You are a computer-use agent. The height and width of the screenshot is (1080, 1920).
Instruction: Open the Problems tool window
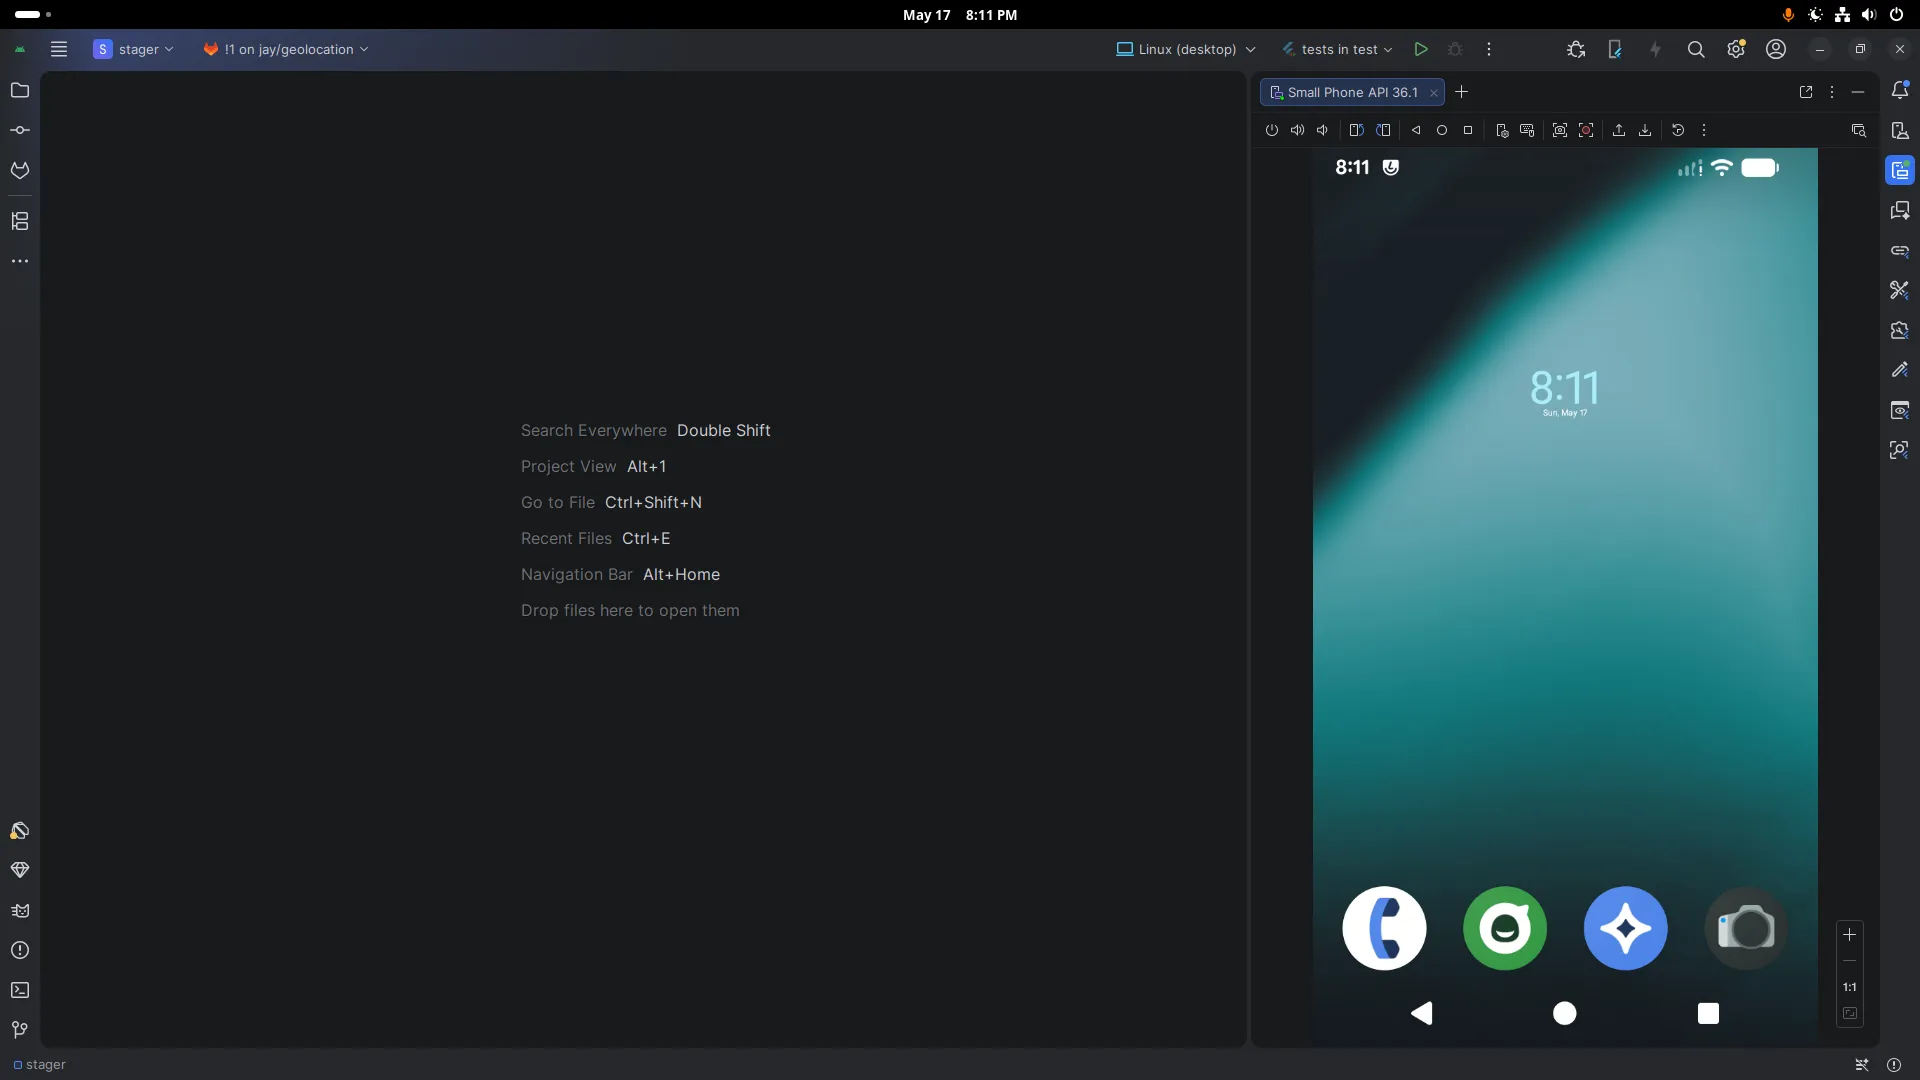19,950
